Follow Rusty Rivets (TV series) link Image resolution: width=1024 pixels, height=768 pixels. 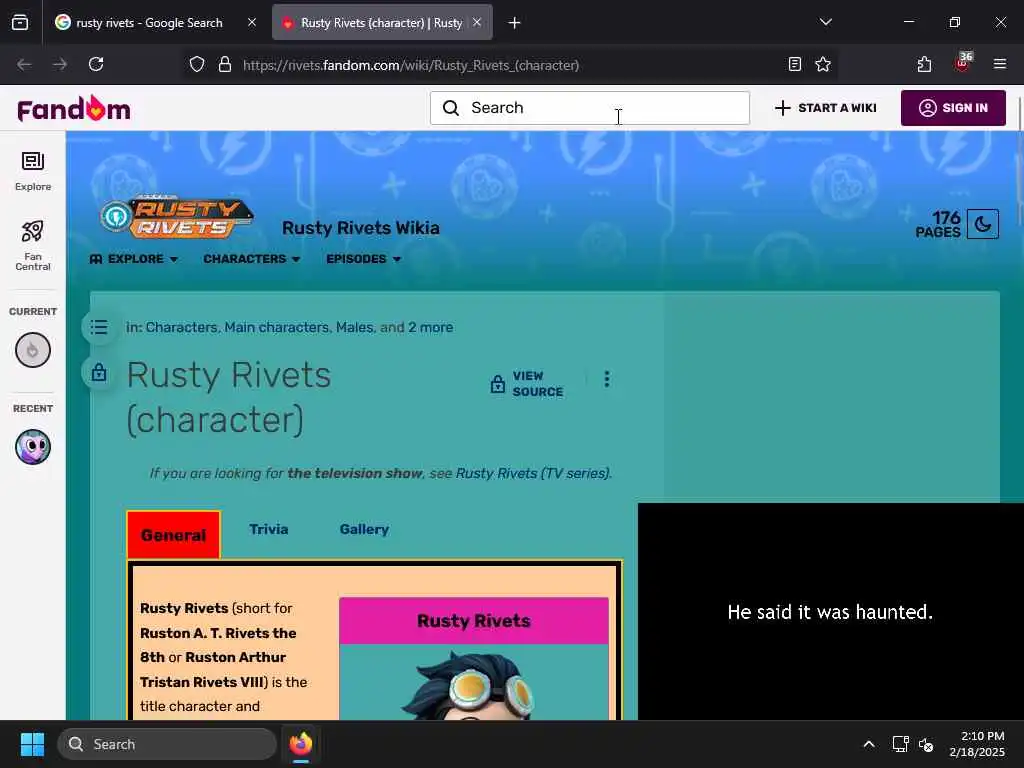[533, 473]
